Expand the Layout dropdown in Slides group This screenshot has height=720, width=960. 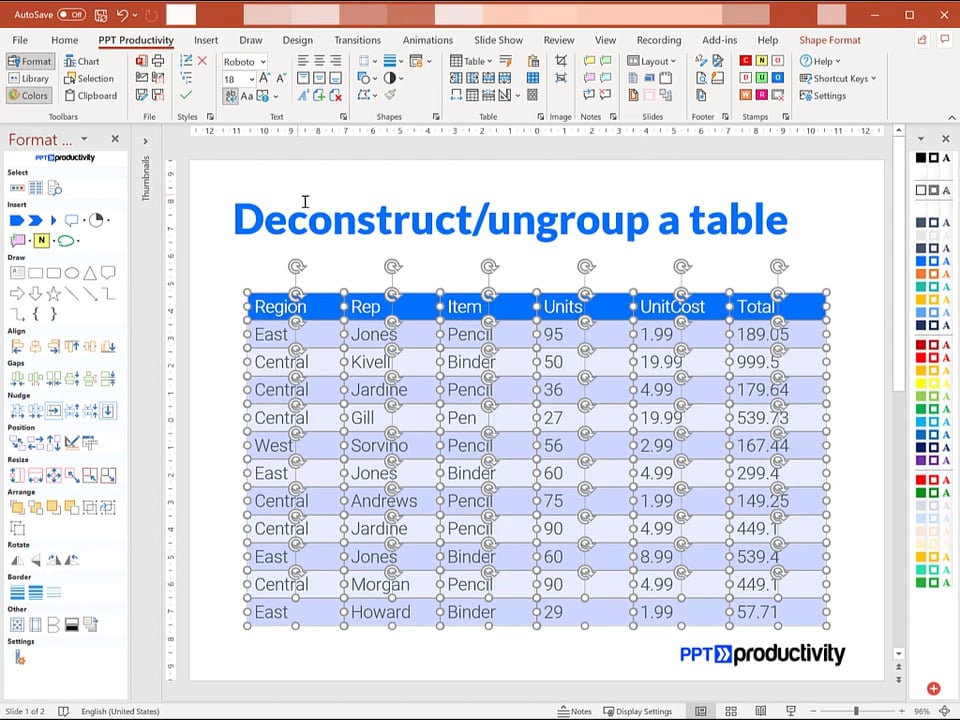(652, 61)
